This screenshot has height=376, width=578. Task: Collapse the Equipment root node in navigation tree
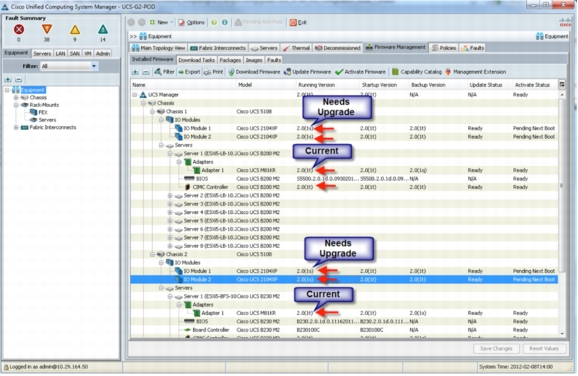[x=7, y=90]
